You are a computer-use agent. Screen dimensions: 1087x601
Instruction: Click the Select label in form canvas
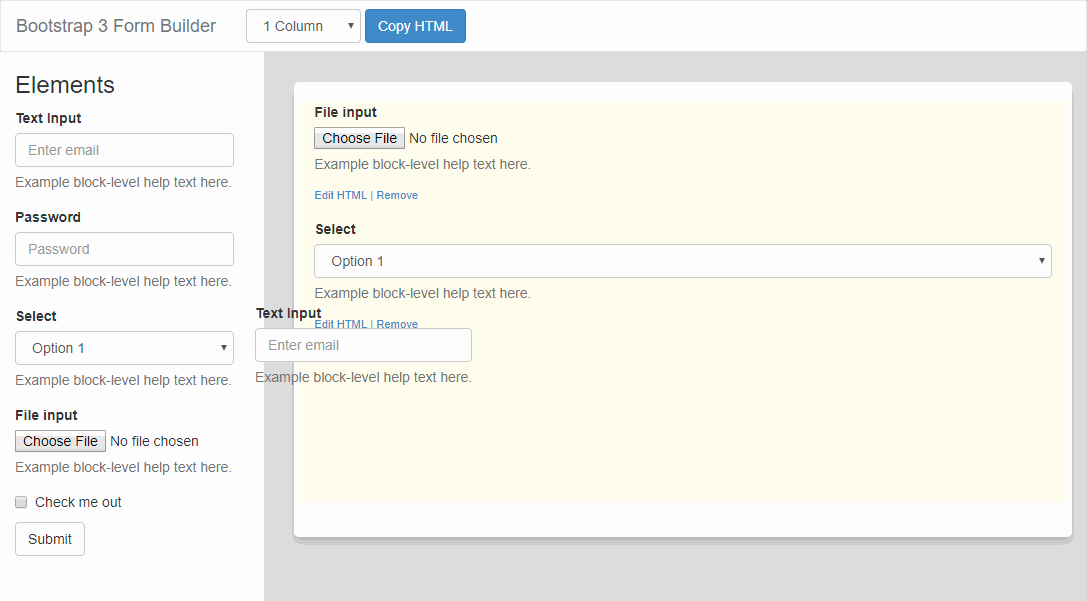click(x=335, y=229)
